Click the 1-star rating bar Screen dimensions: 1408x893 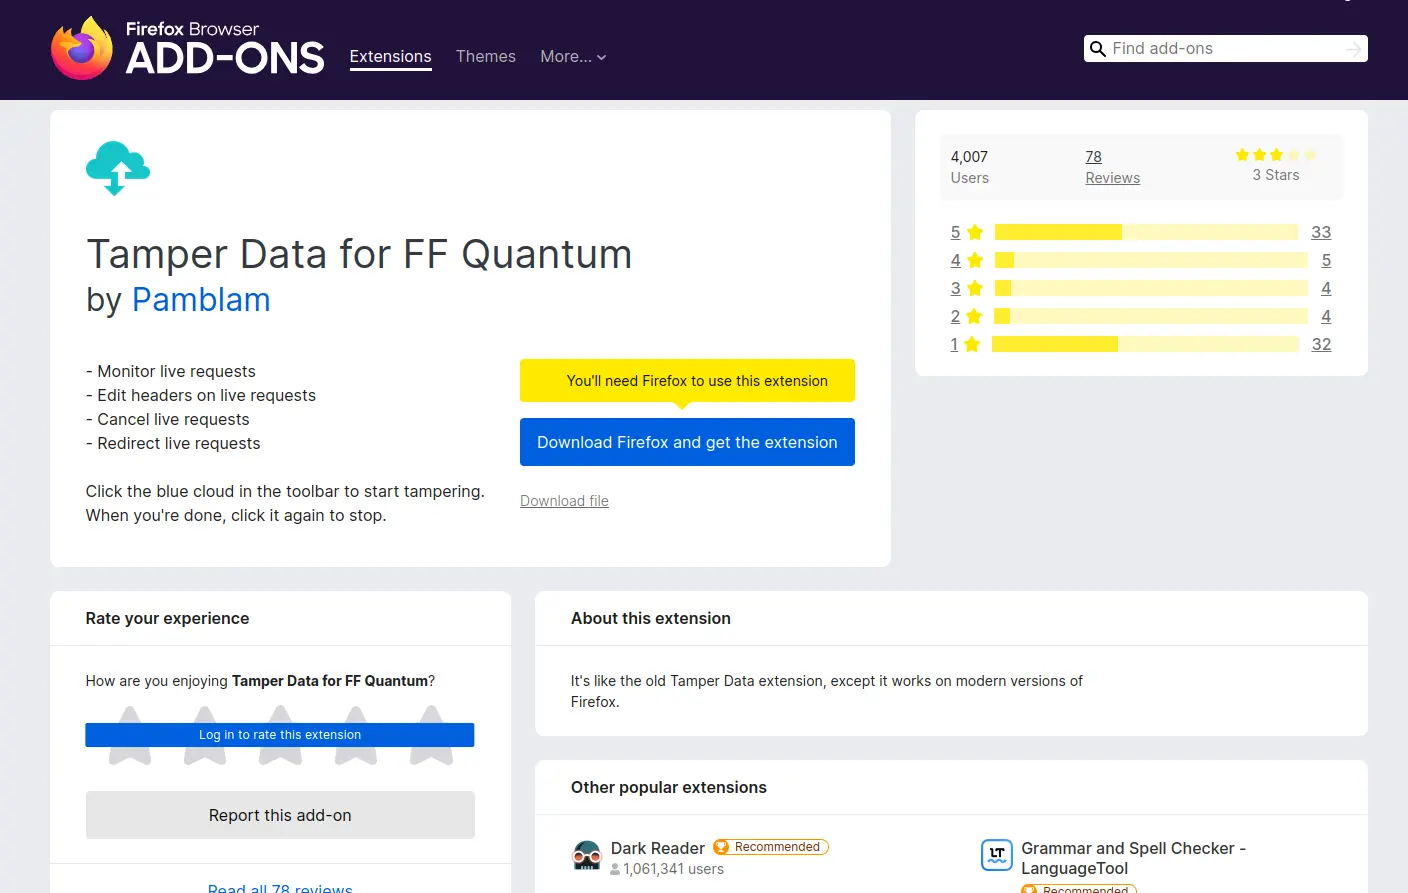tap(1145, 344)
